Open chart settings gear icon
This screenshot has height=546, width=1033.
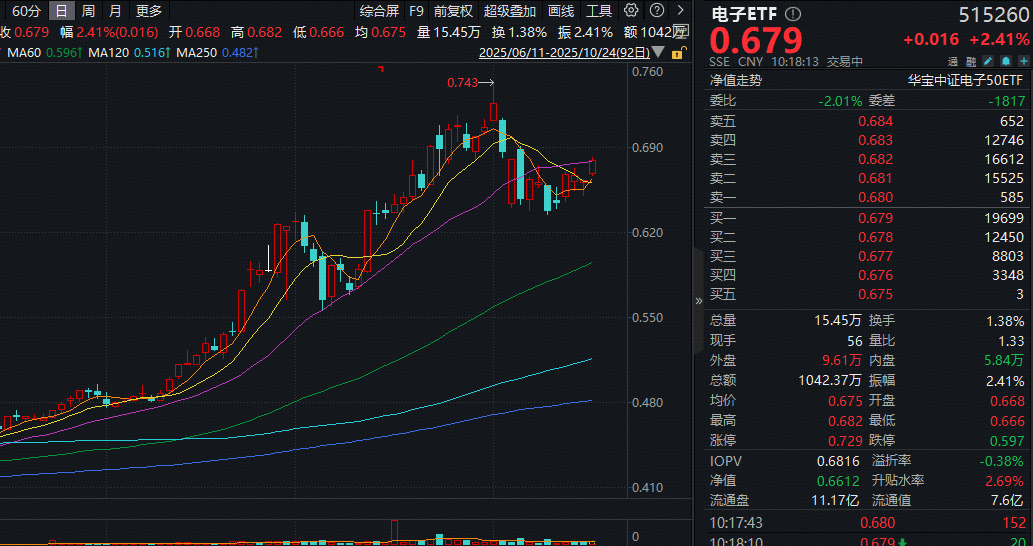[631, 11]
